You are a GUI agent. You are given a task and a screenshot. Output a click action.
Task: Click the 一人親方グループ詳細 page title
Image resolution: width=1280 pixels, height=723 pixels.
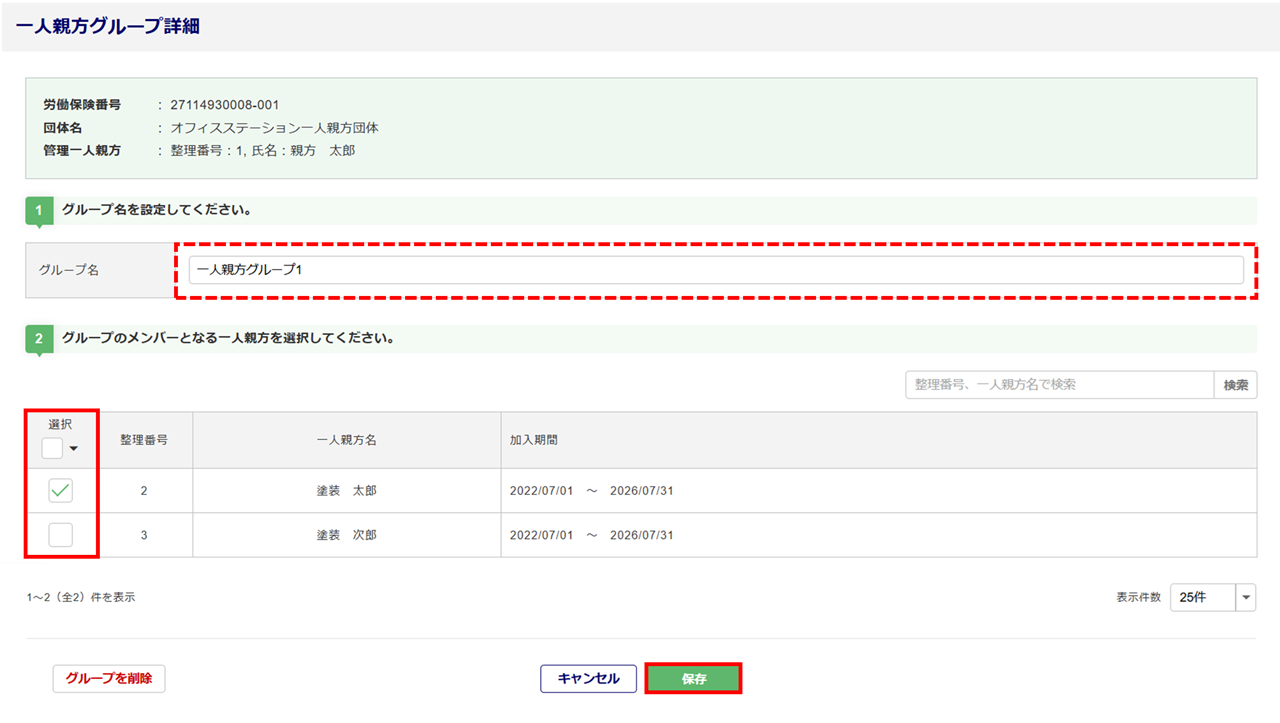[x=108, y=27]
